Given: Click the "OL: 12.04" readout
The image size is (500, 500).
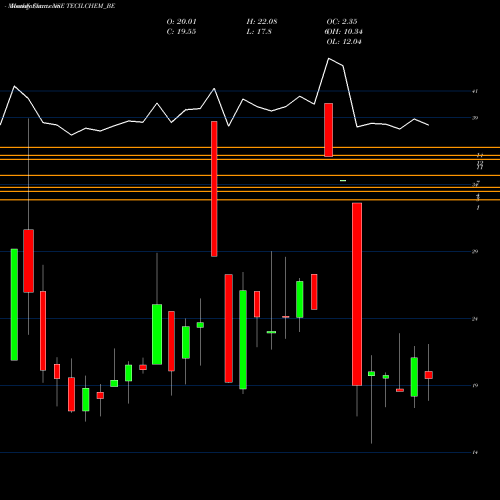Looking at the screenshot, I should (344, 42).
